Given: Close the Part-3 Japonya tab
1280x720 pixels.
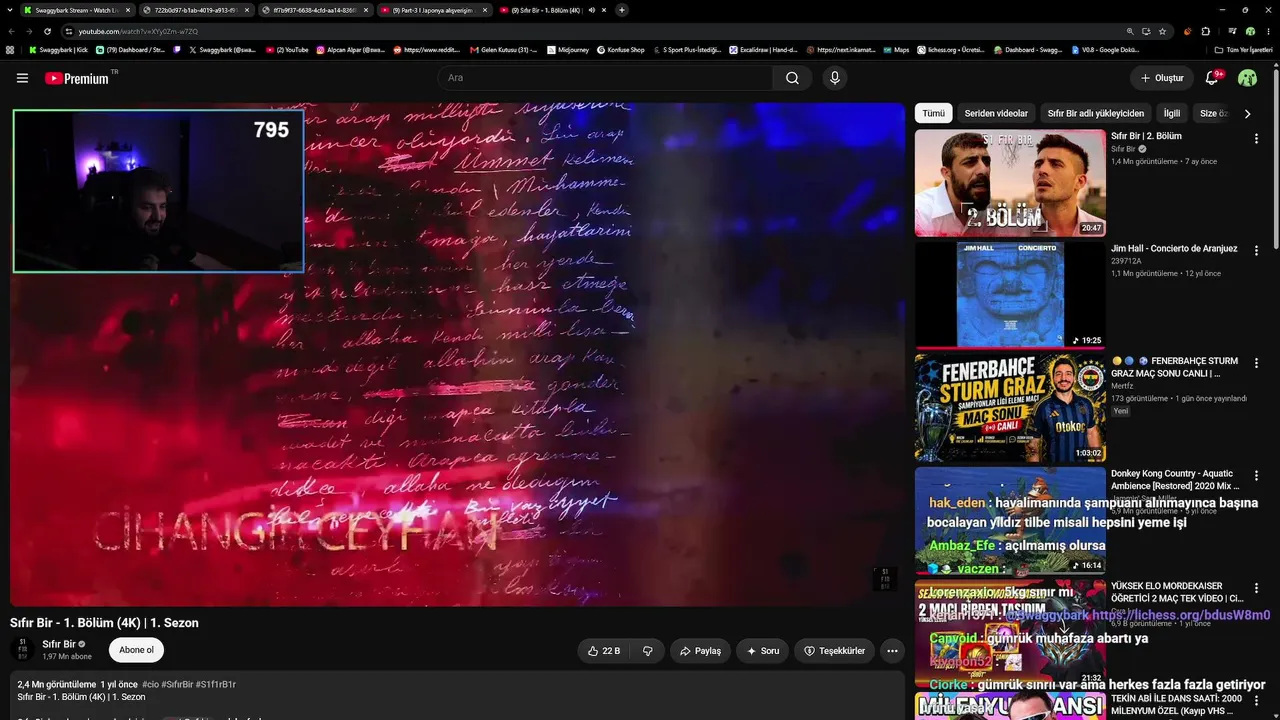Looking at the screenshot, I should pyautogui.click(x=485, y=10).
